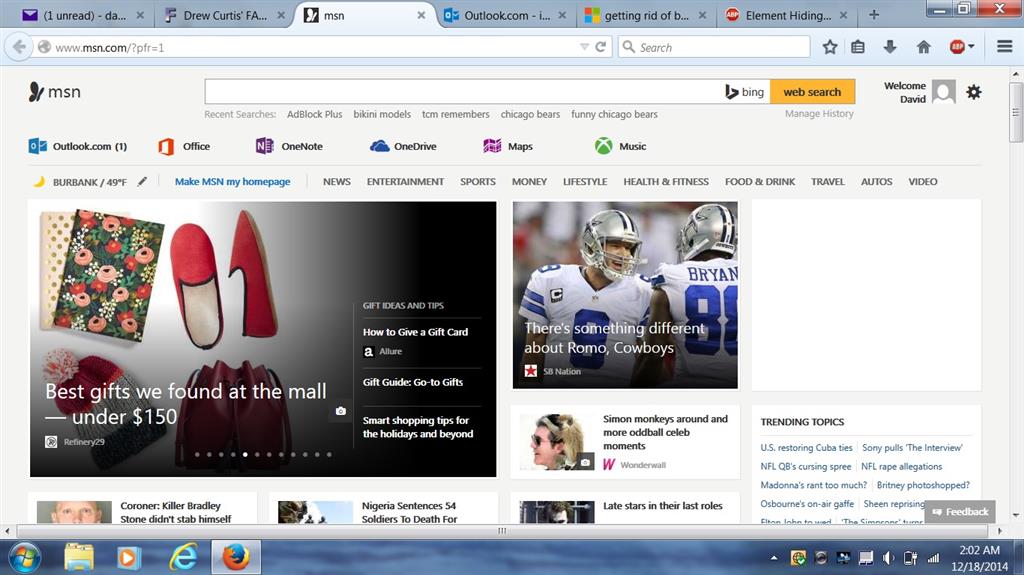Click the Firefox back arrow button
Screen dimensions: 1024x575
19,47
